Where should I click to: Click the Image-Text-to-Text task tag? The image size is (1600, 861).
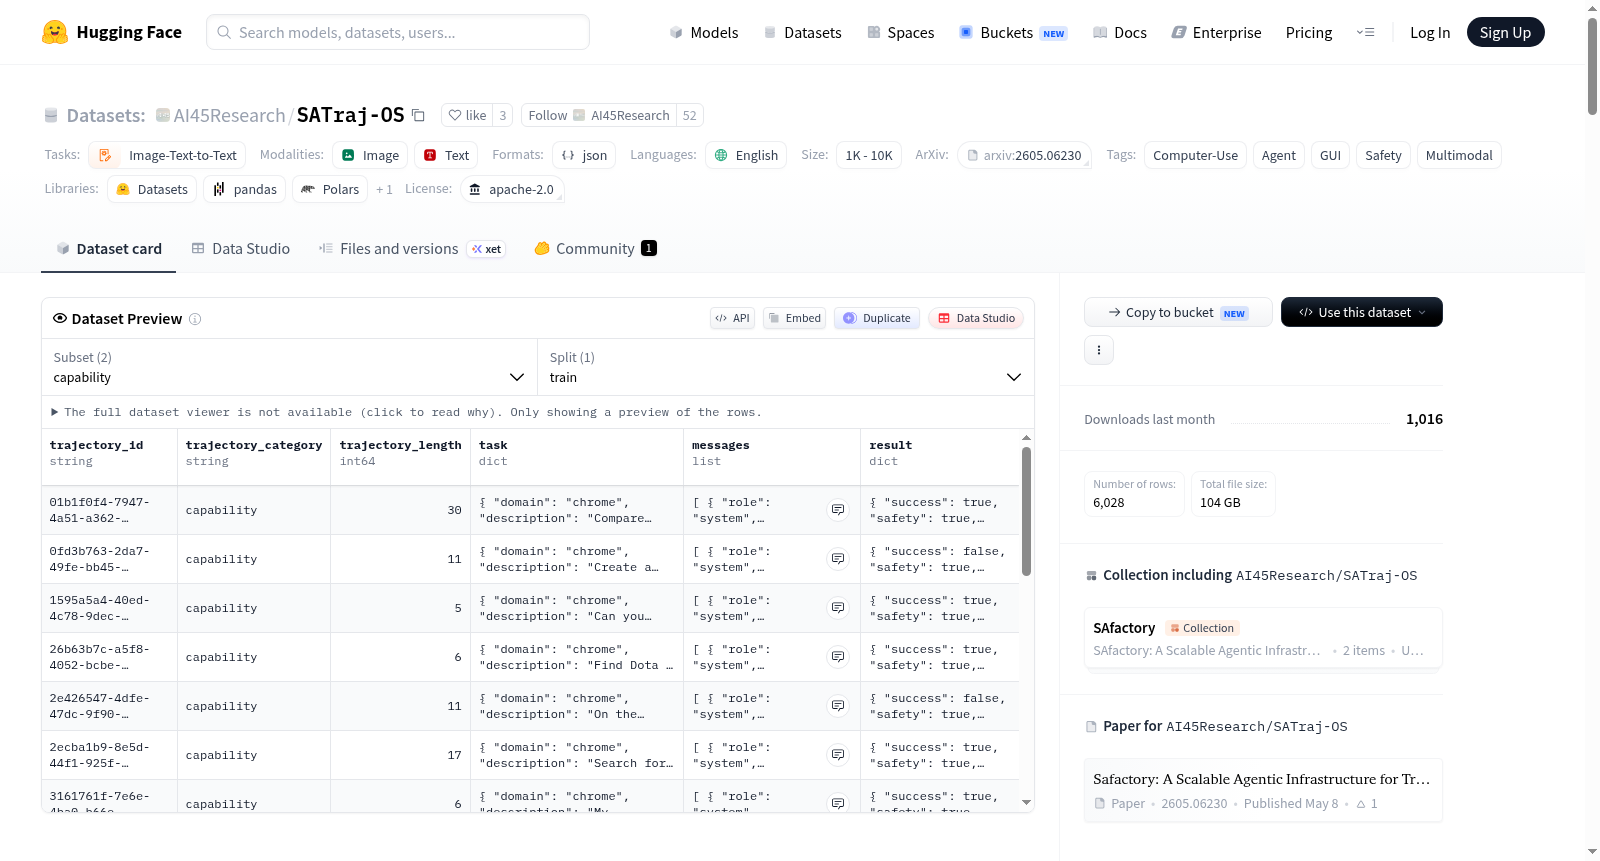[167, 155]
